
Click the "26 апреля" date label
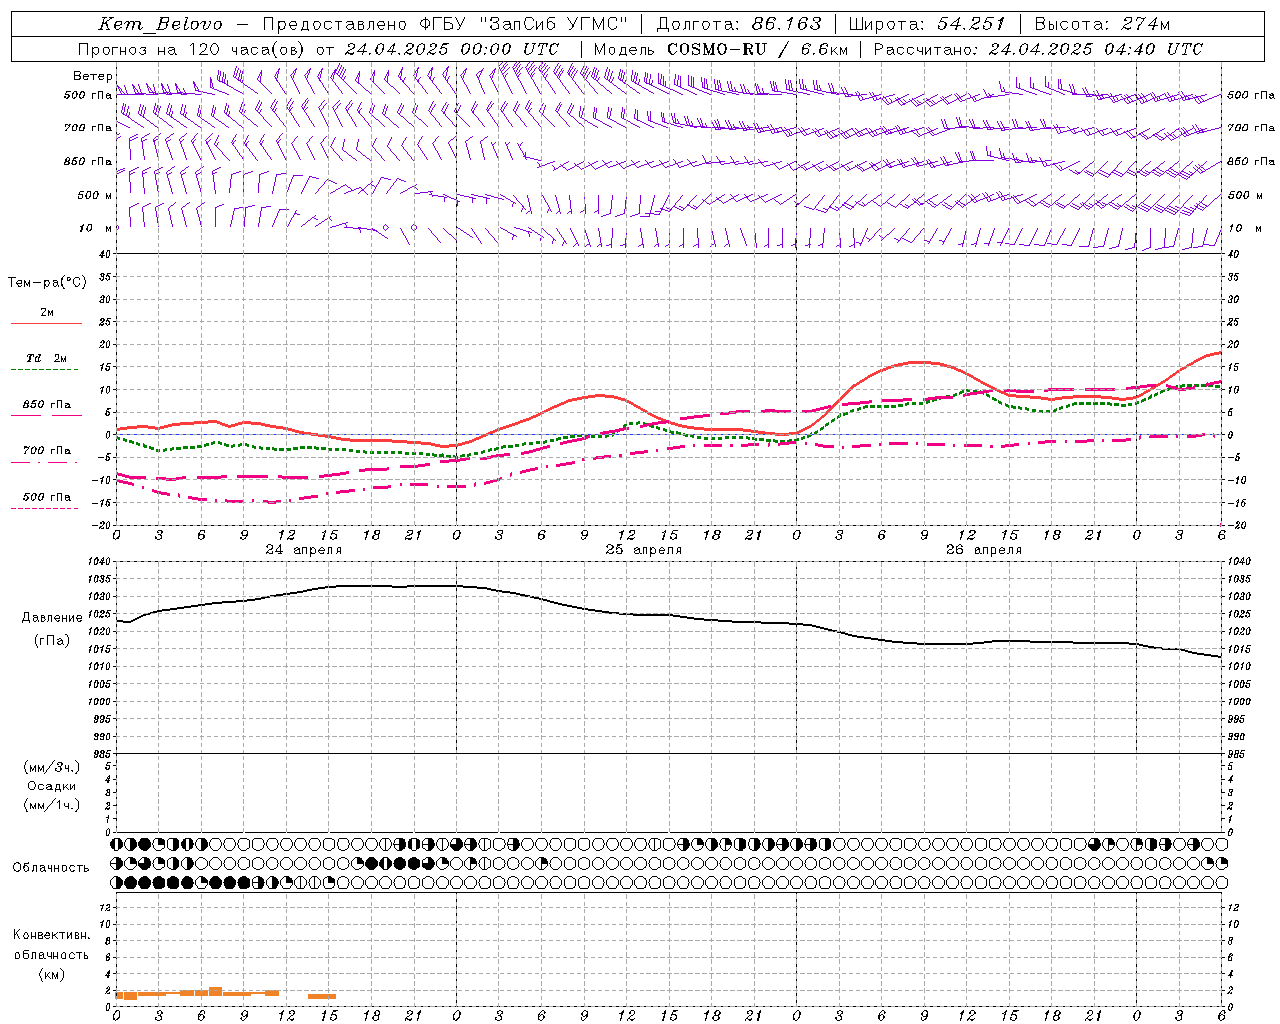point(983,550)
